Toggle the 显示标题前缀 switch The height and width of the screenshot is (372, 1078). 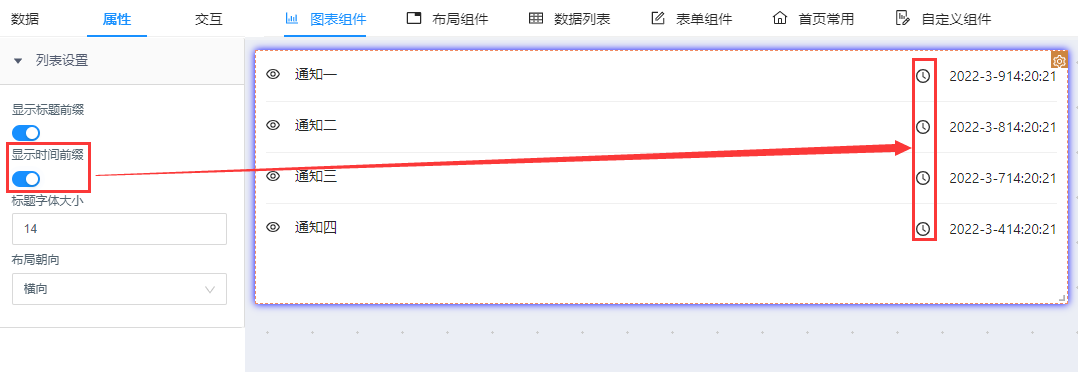26,133
